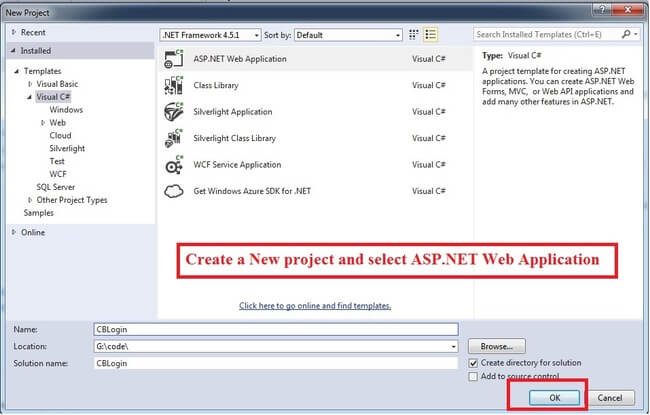
Task: Click the Windows Azure SDK cloud icon
Action: click(x=174, y=191)
